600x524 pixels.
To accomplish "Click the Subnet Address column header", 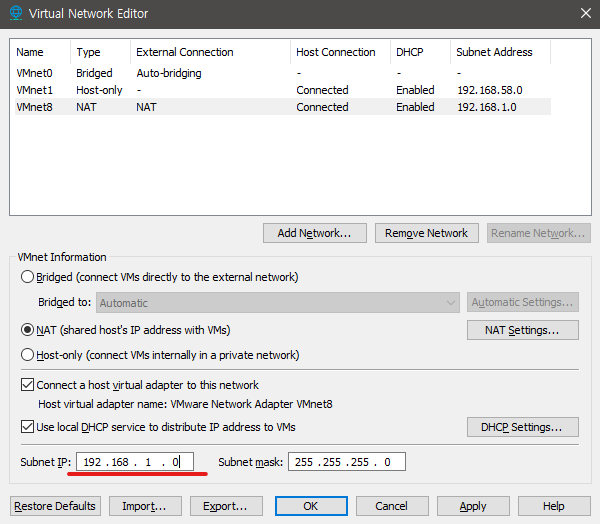I will [x=501, y=52].
